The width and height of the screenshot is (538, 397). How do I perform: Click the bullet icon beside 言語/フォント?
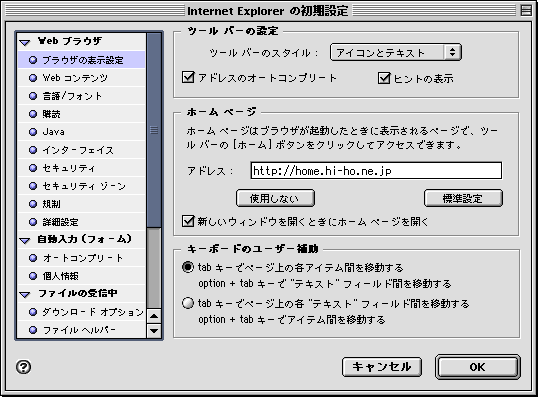(33, 96)
